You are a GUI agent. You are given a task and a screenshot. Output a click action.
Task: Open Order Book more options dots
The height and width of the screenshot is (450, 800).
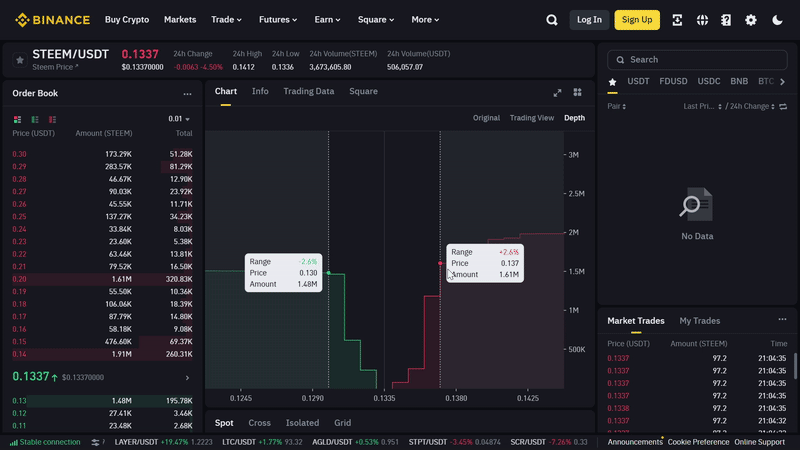pos(187,94)
